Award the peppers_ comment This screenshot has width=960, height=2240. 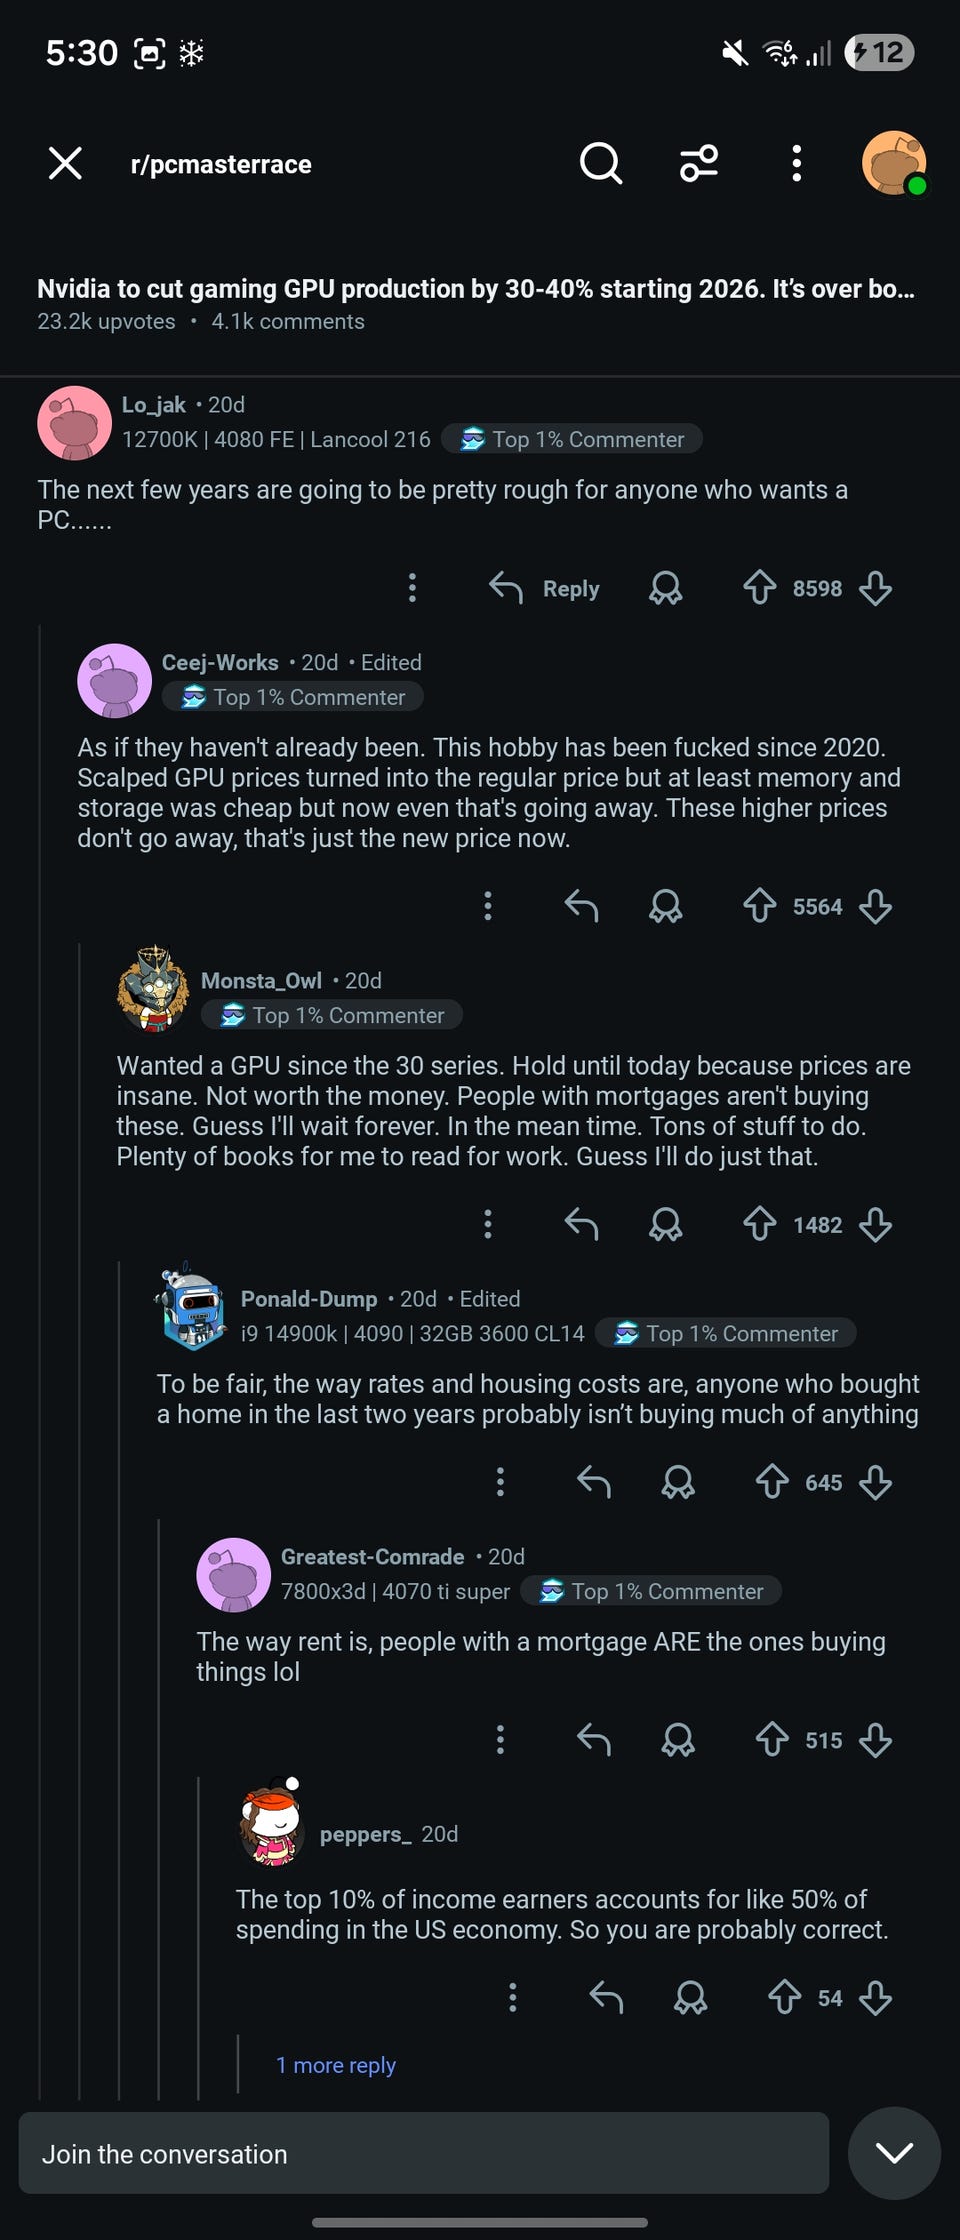click(690, 1998)
